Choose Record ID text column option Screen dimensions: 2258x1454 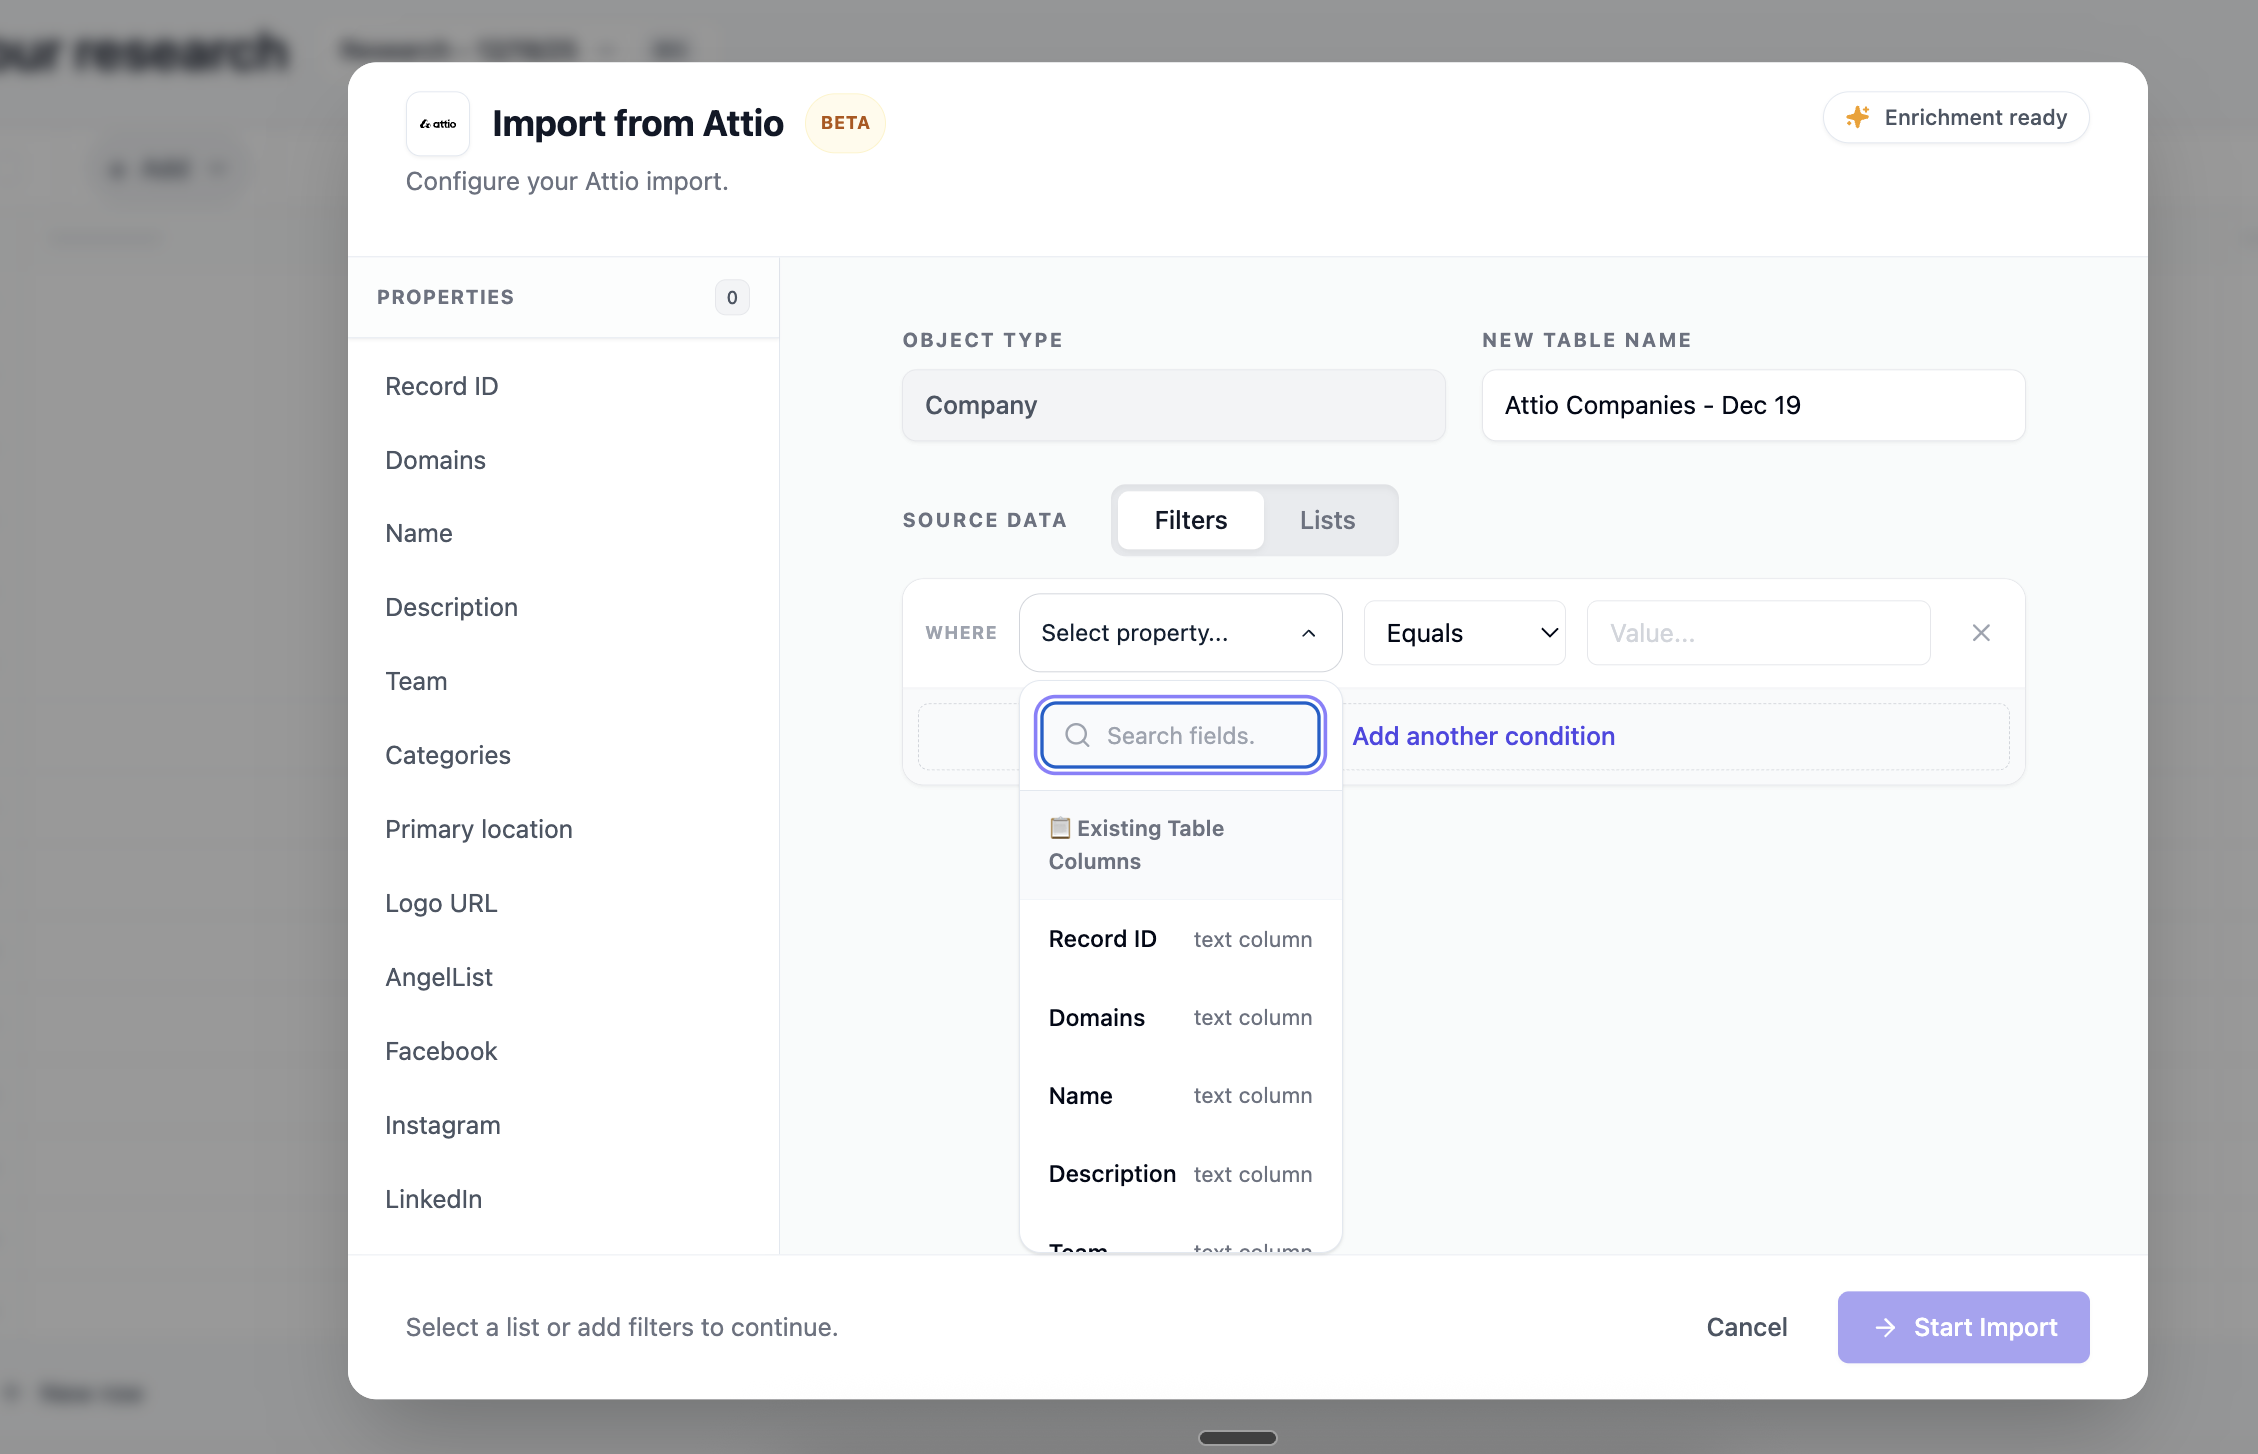click(x=1180, y=939)
